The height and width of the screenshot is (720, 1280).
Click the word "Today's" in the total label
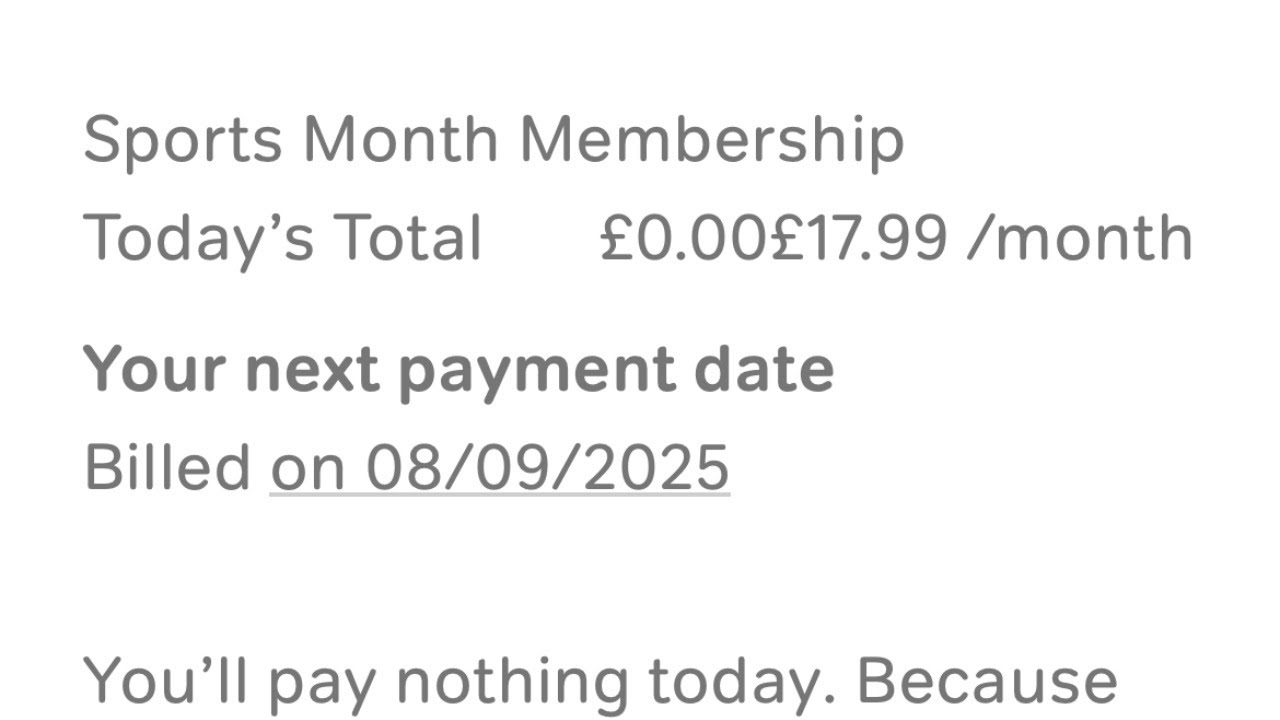[x=194, y=240]
